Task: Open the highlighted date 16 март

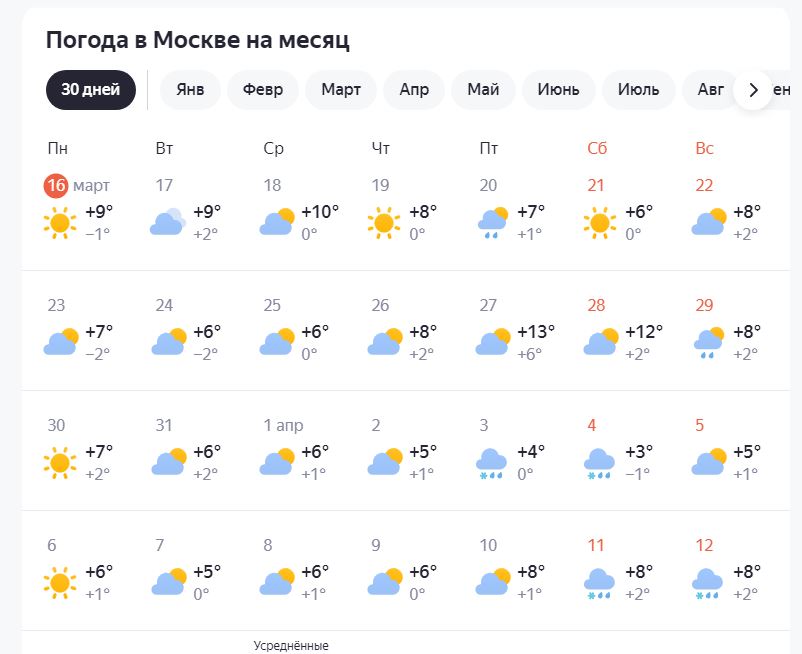Action: click(x=77, y=185)
